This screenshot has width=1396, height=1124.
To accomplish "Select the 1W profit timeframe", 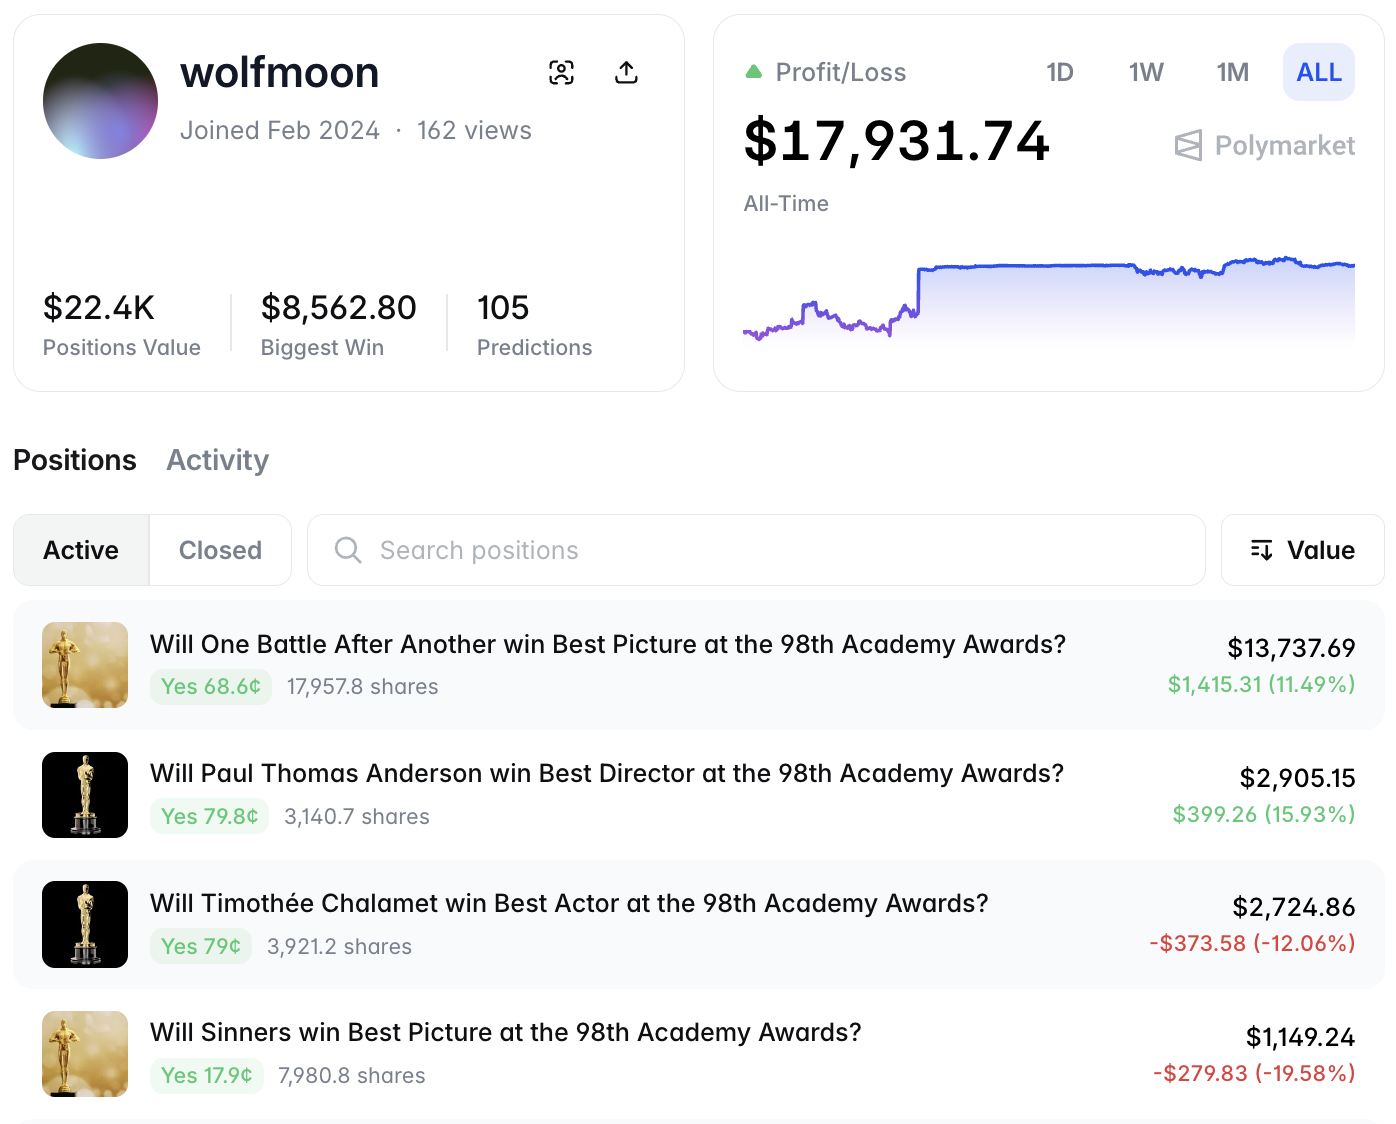I will (1146, 72).
